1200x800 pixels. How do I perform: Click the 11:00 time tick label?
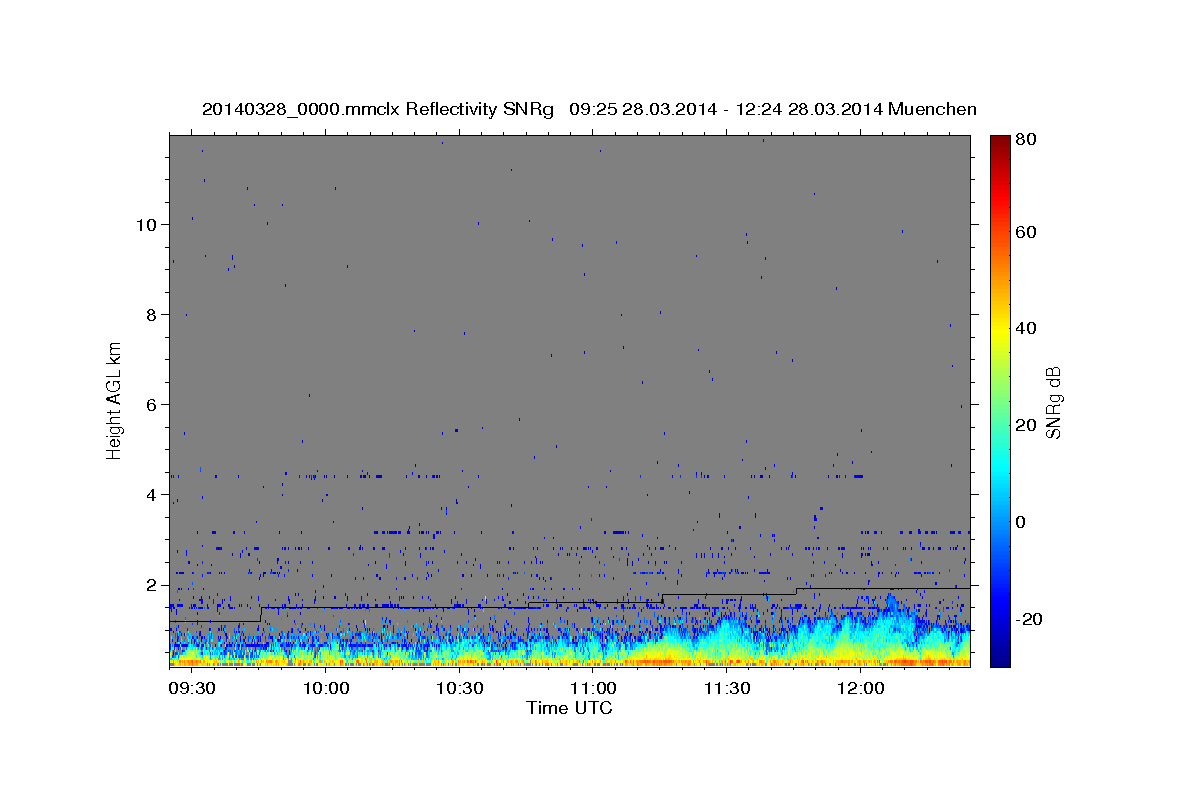coord(593,688)
